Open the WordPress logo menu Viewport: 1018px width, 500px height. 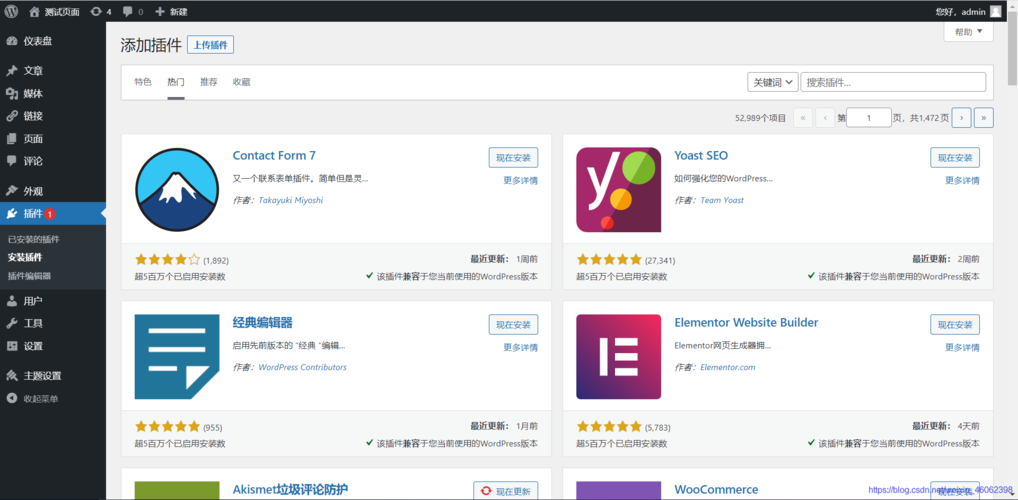click(11, 11)
